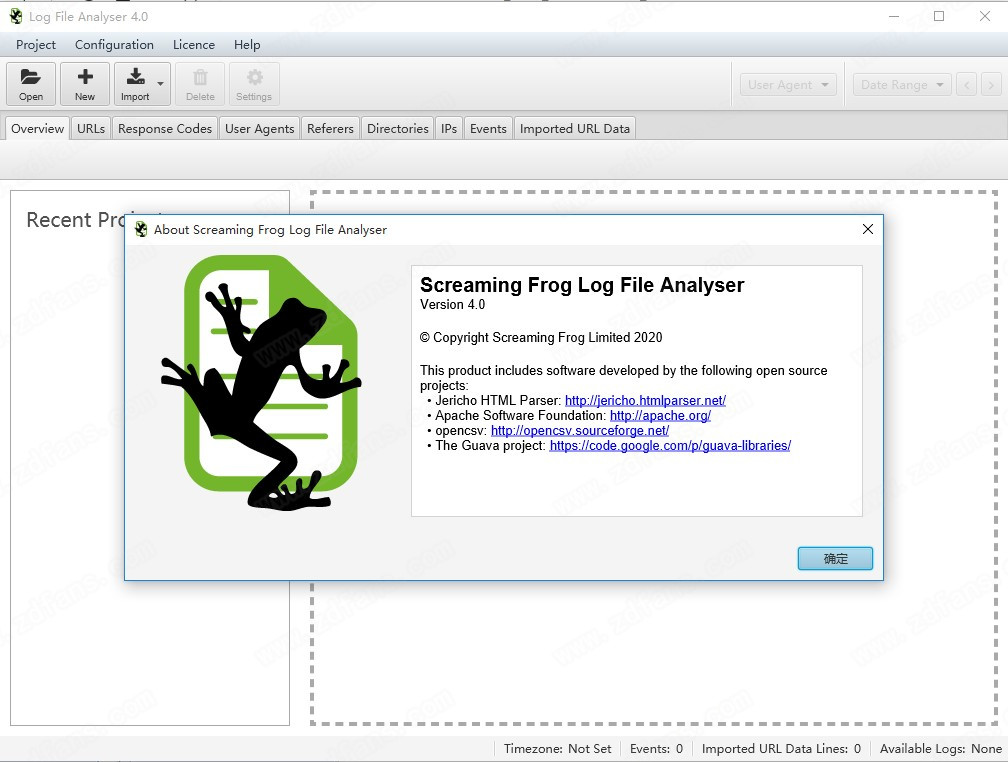Viewport: 1008px width, 762px height.
Task: Expand the Import button dropdown arrow
Action: pos(161,84)
